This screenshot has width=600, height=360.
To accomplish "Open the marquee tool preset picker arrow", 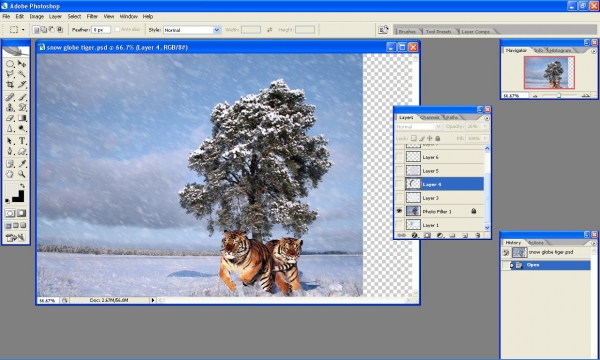I will click(x=23, y=29).
